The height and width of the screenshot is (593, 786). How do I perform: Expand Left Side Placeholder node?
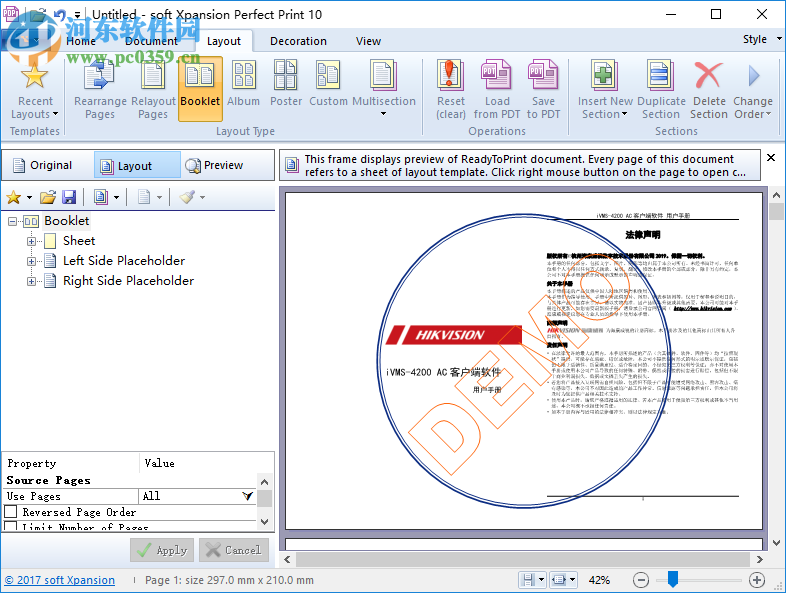(x=31, y=261)
